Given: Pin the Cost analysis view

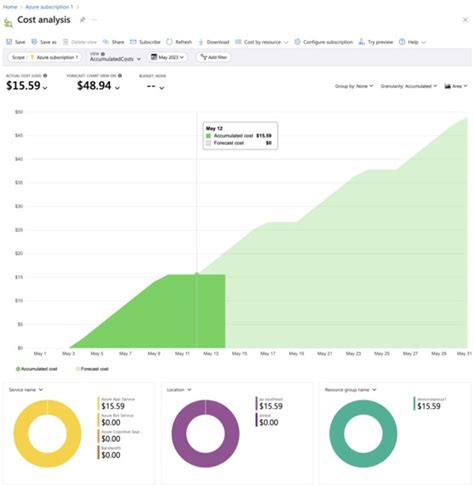Looking at the screenshot, I should coord(82,20).
